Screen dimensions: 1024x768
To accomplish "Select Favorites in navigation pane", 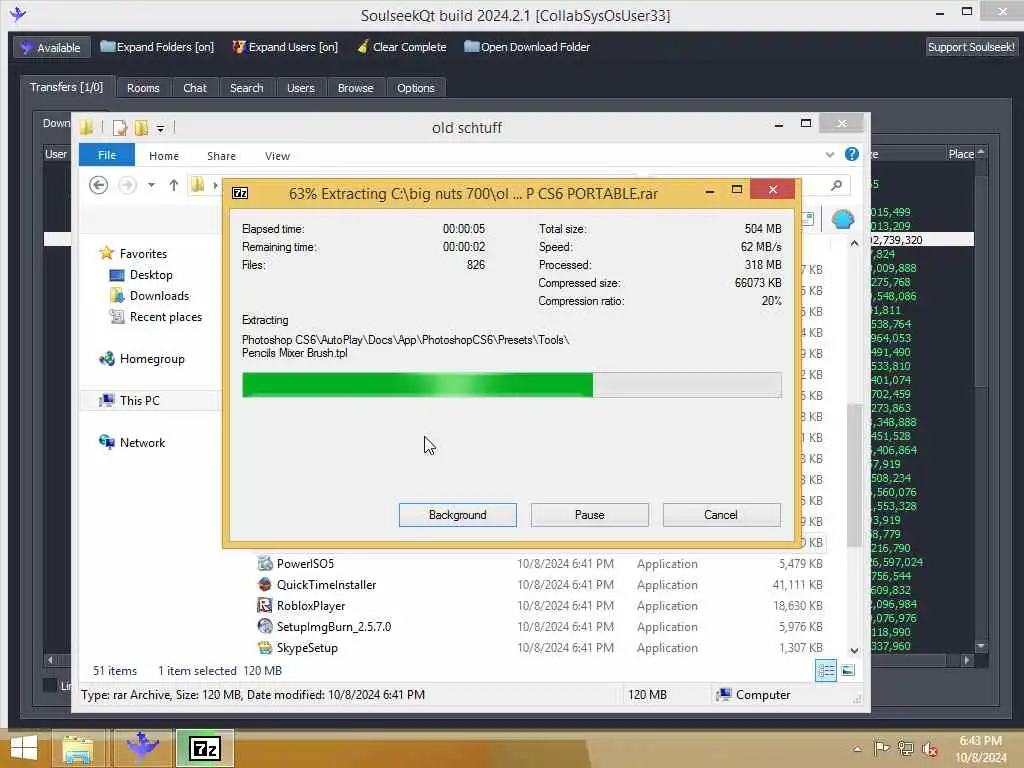I will tap(143, 253).
